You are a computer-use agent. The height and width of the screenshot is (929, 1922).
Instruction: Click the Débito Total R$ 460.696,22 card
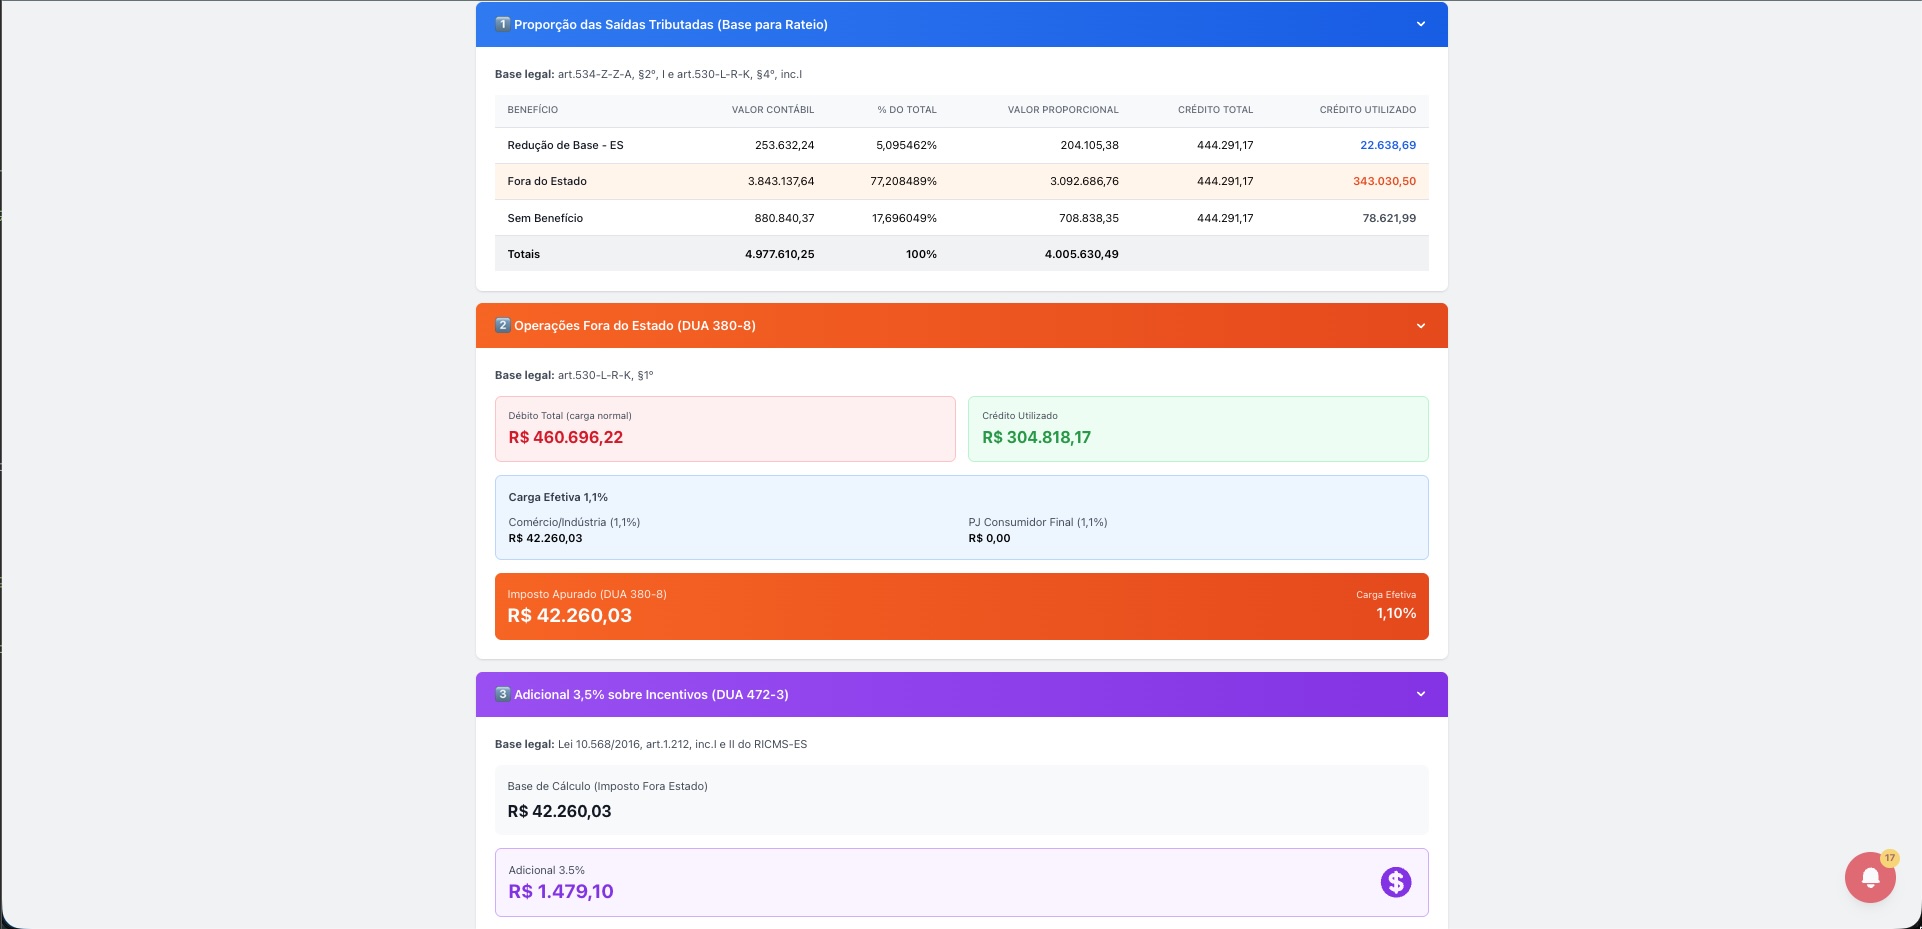725,429
